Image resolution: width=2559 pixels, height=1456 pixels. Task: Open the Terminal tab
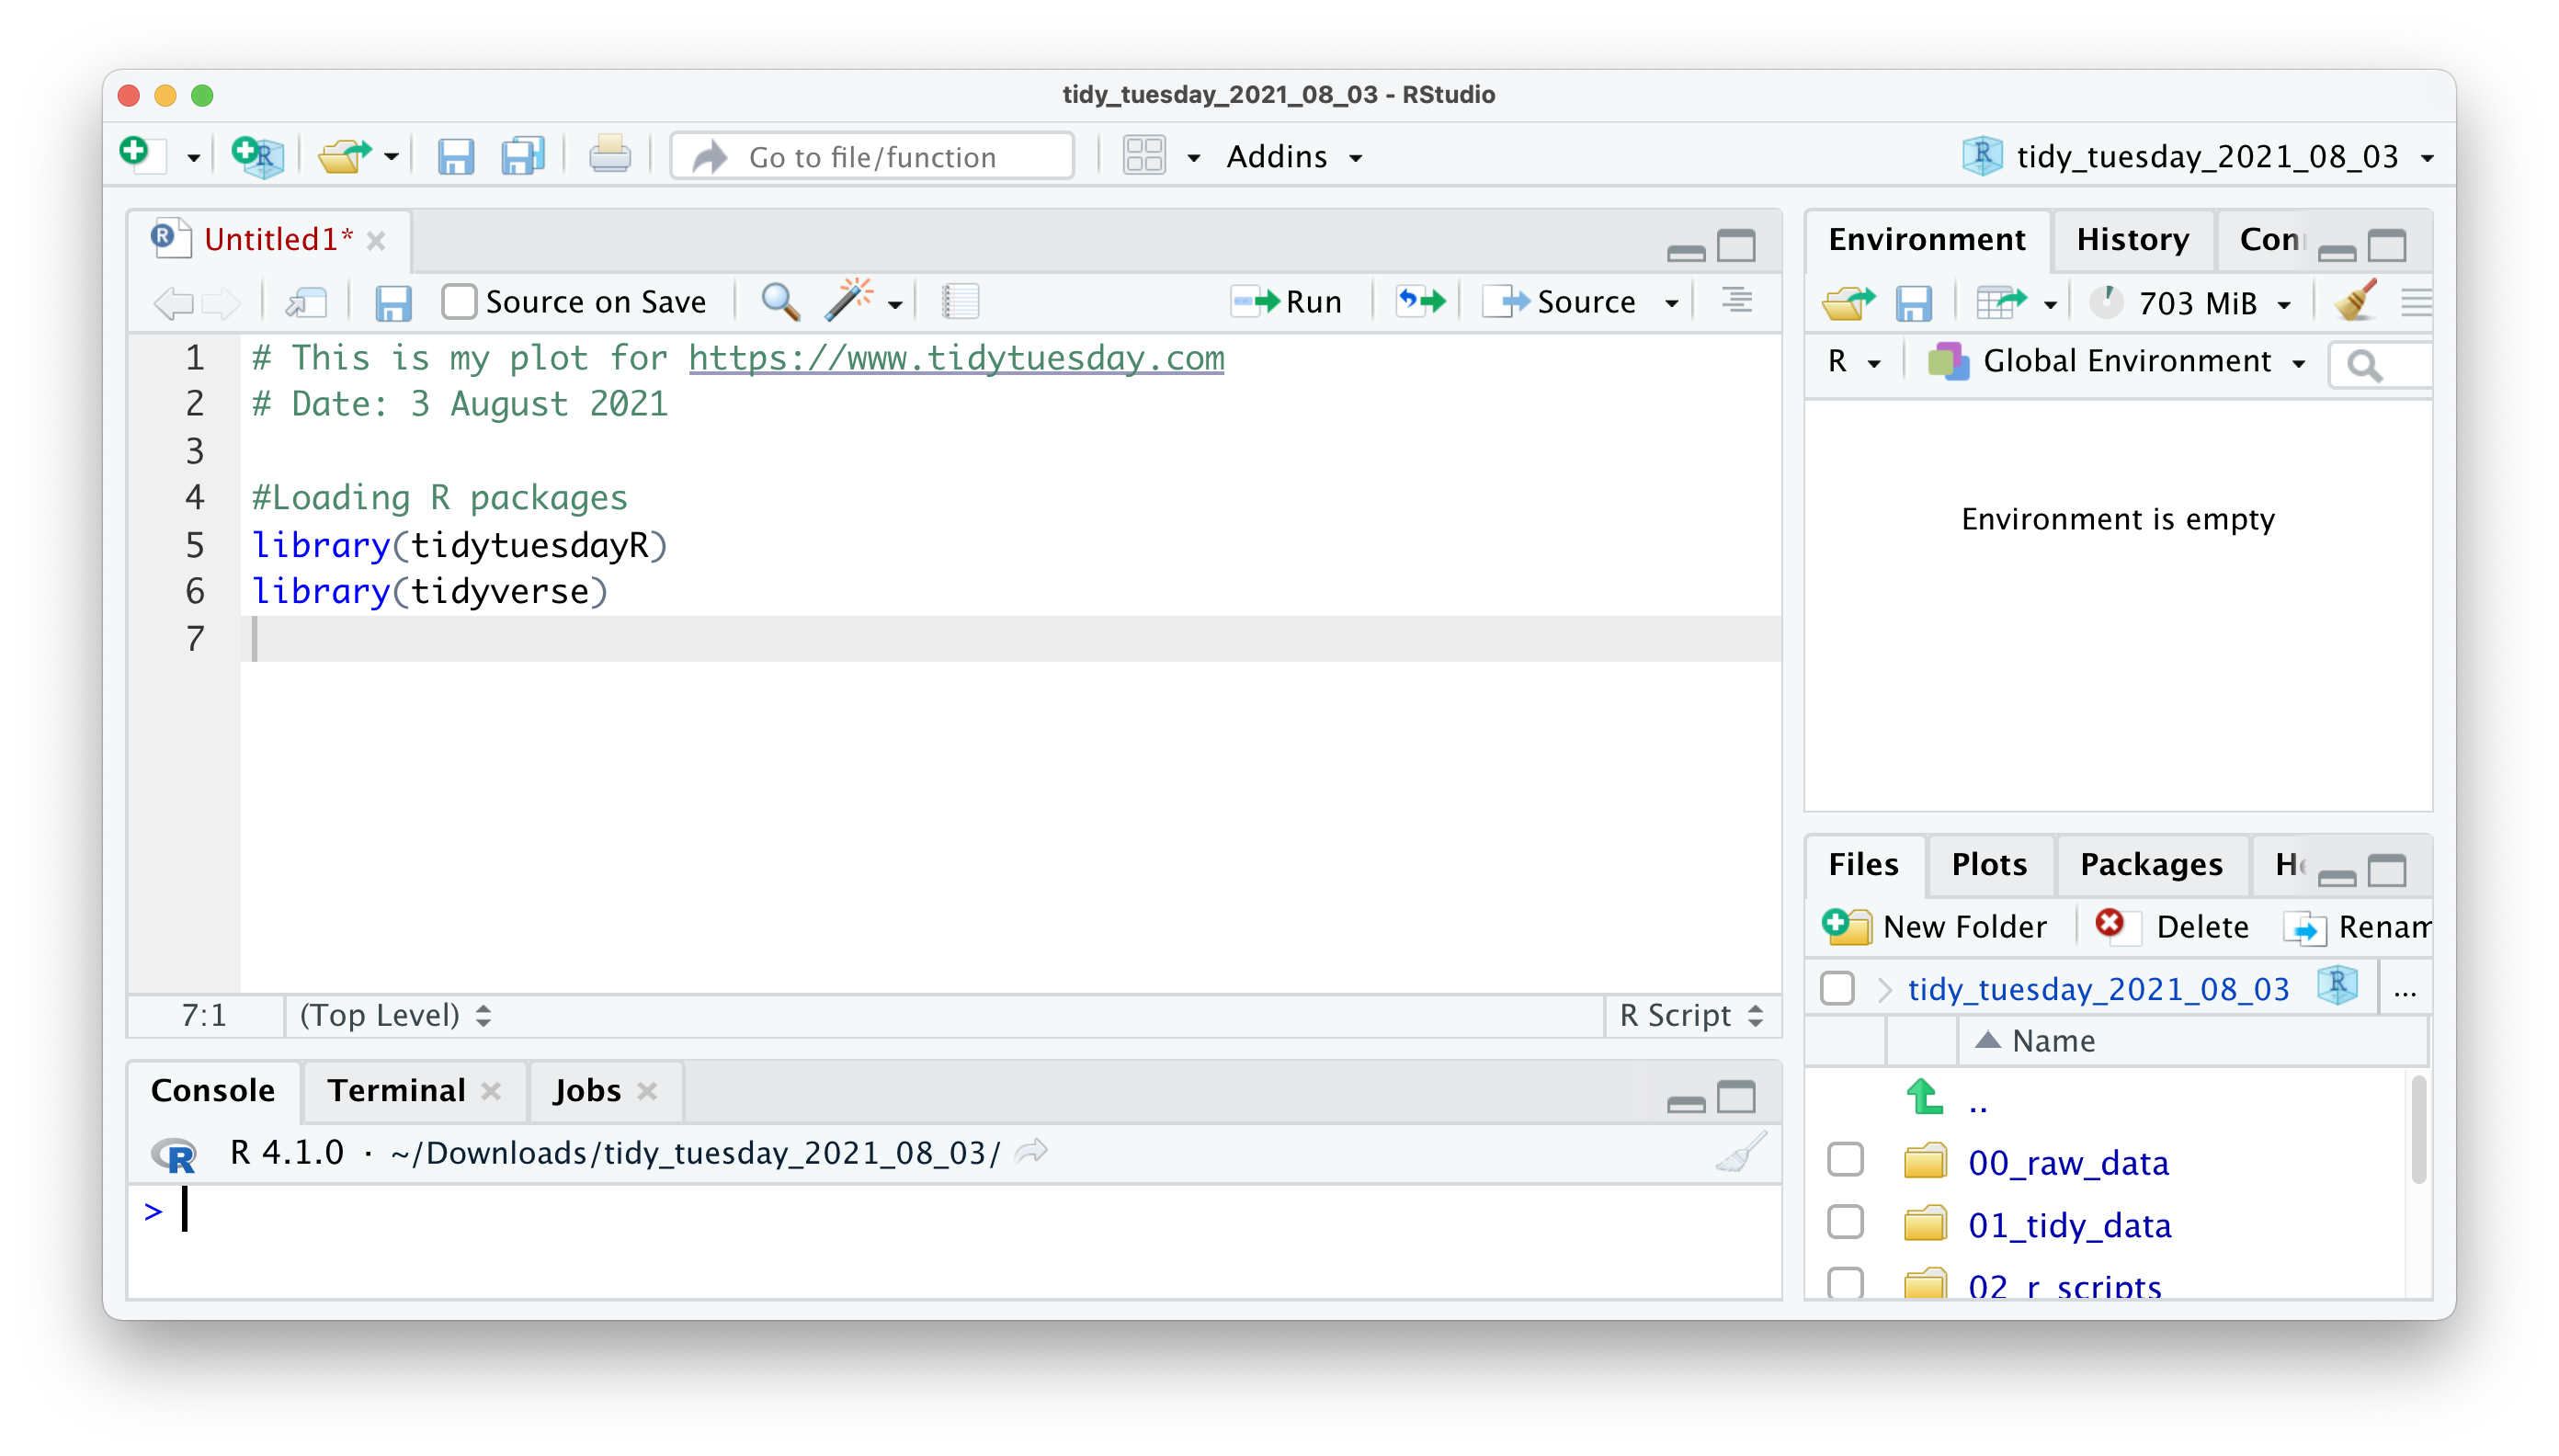point(397,1090)
